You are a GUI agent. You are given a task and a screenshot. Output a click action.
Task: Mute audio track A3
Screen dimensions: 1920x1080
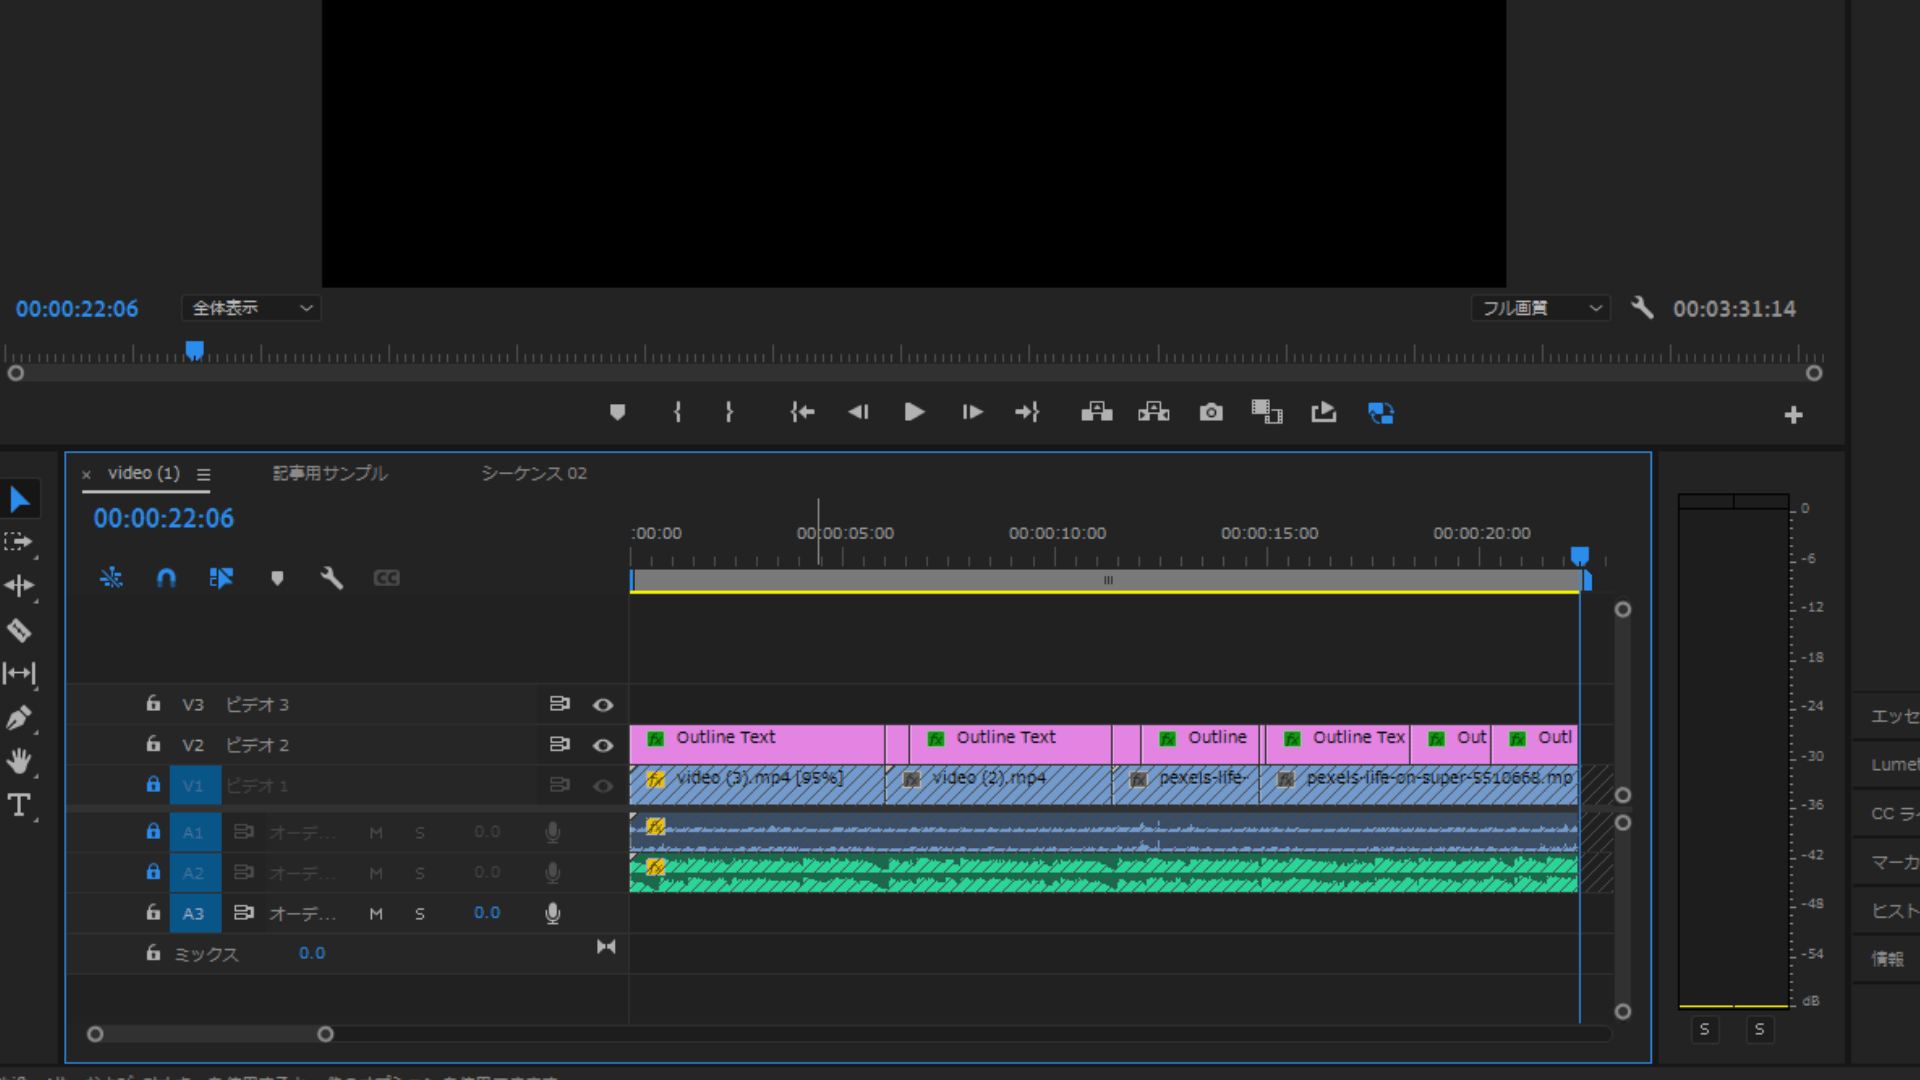(x=376, y=913)
